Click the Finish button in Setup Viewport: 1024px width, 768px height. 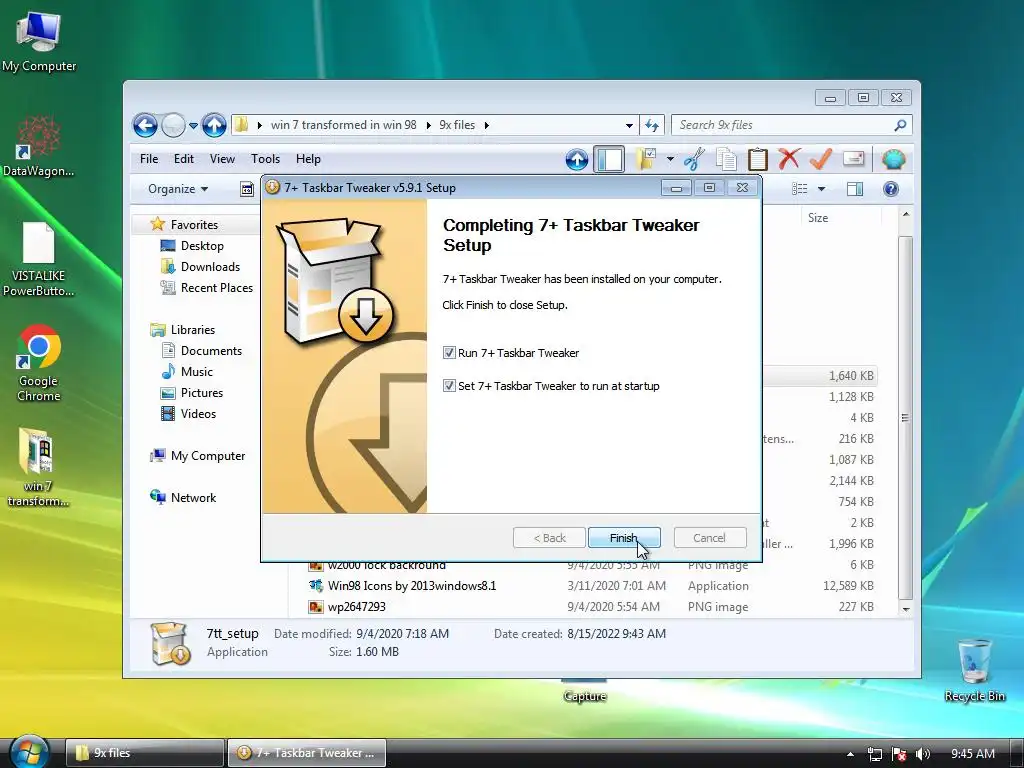tap(624, 537)
